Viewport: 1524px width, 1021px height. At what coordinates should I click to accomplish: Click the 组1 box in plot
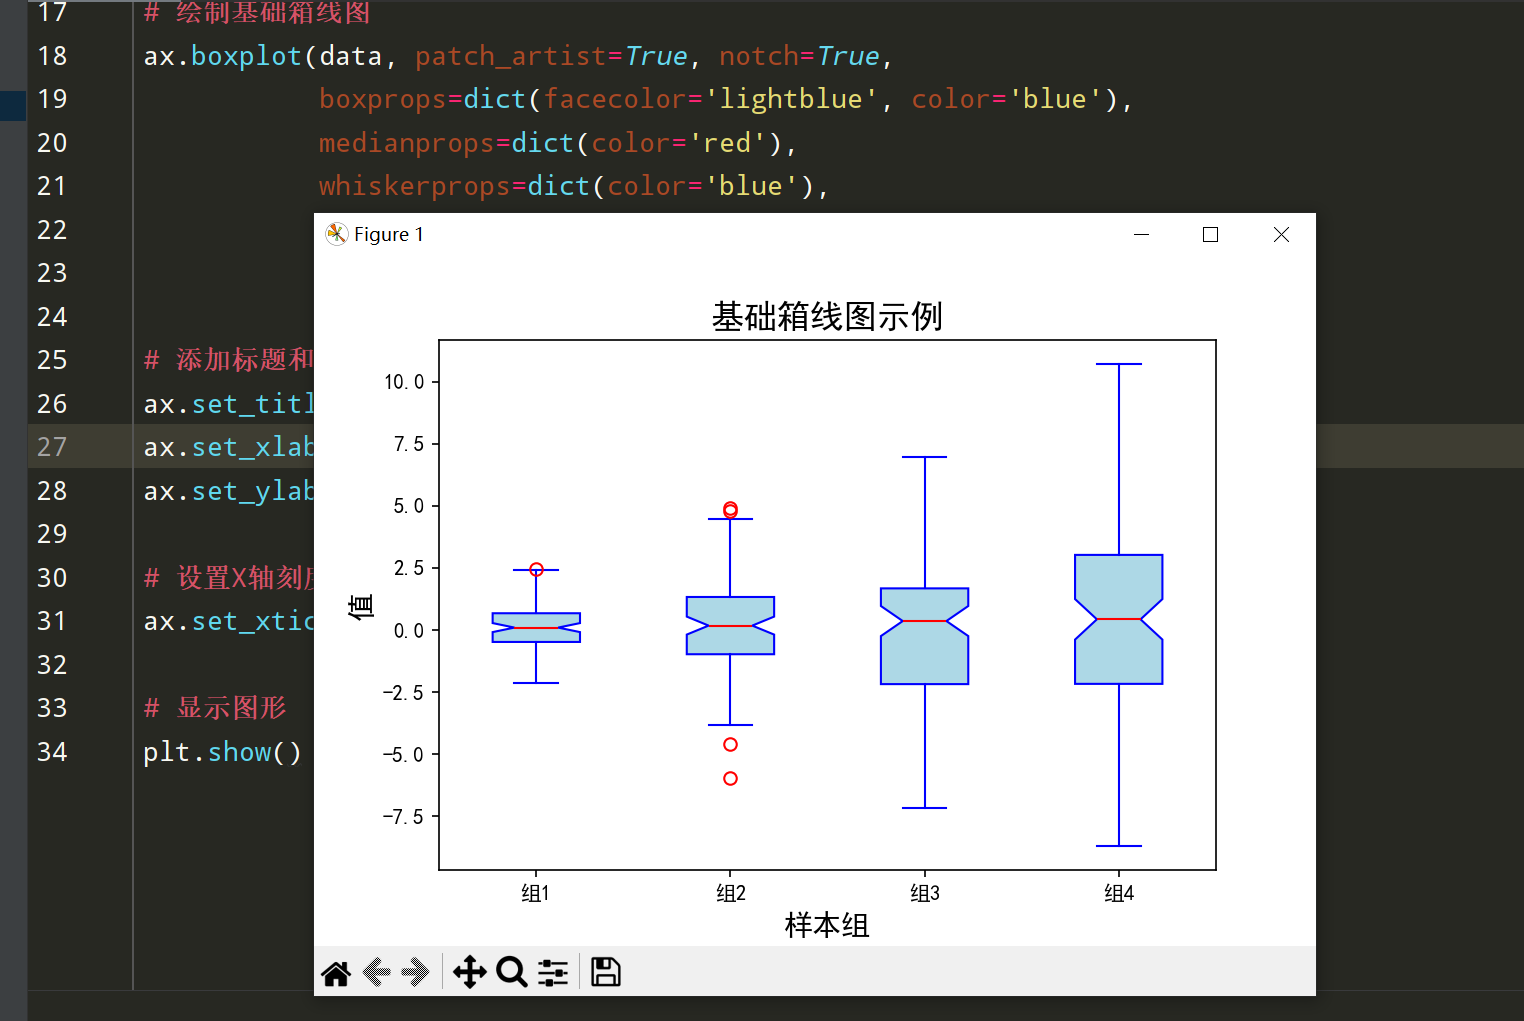click(536, 627)
